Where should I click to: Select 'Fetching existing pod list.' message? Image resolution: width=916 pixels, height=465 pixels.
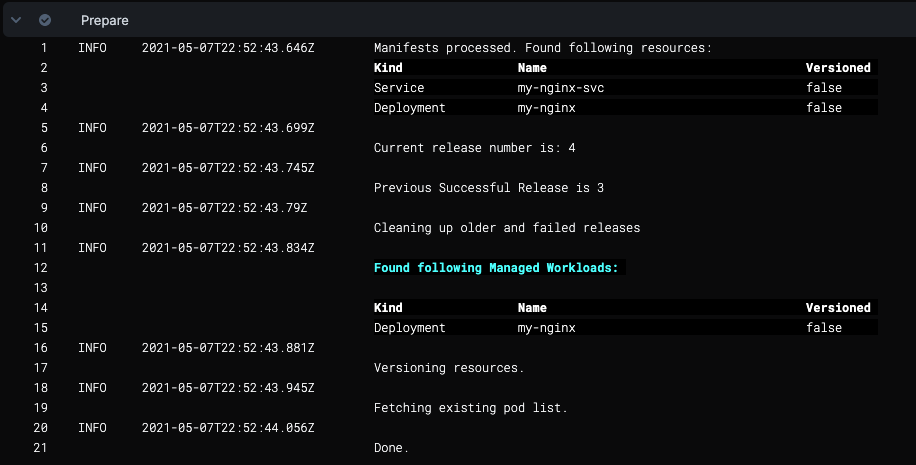tap(470, 408)
